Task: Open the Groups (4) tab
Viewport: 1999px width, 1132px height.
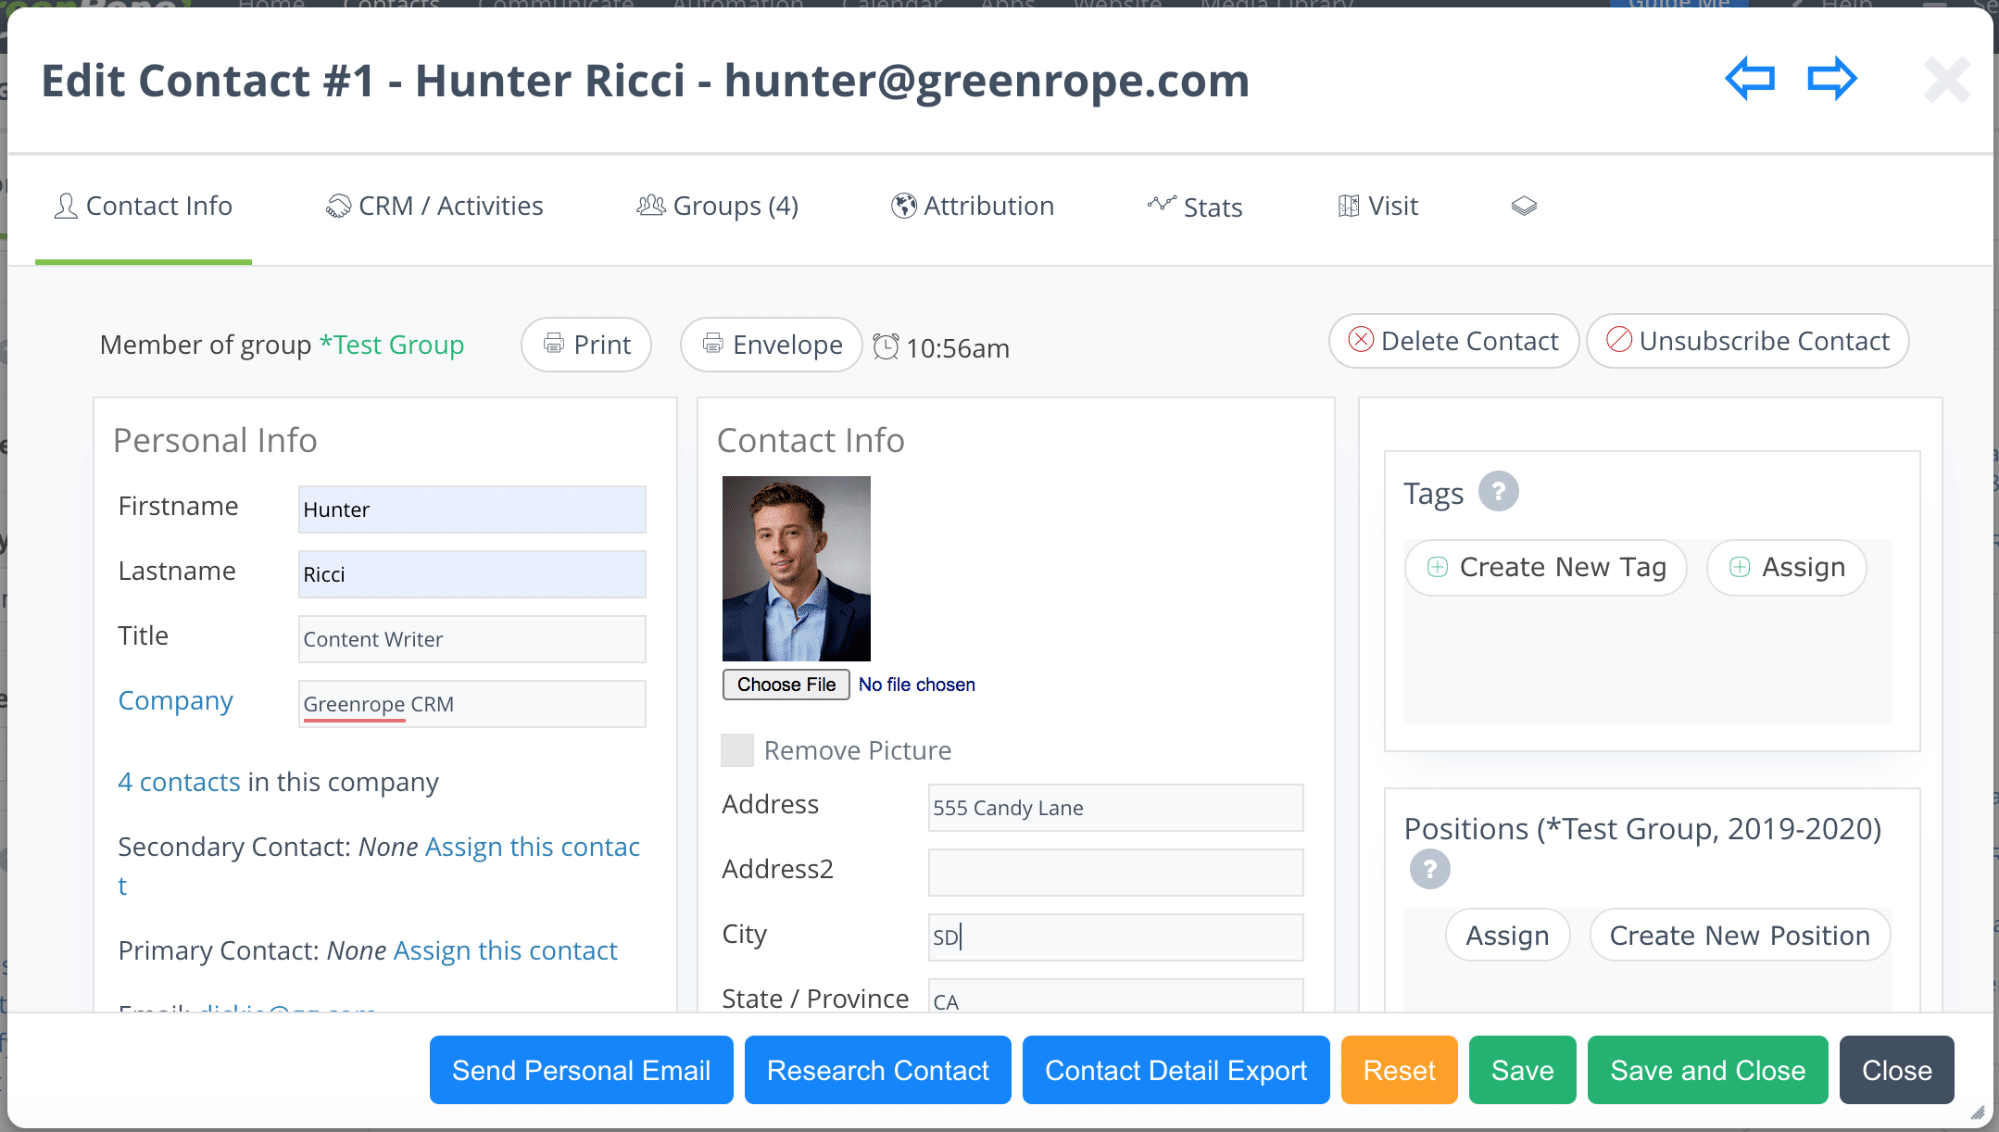Action: tap(717, 206)
